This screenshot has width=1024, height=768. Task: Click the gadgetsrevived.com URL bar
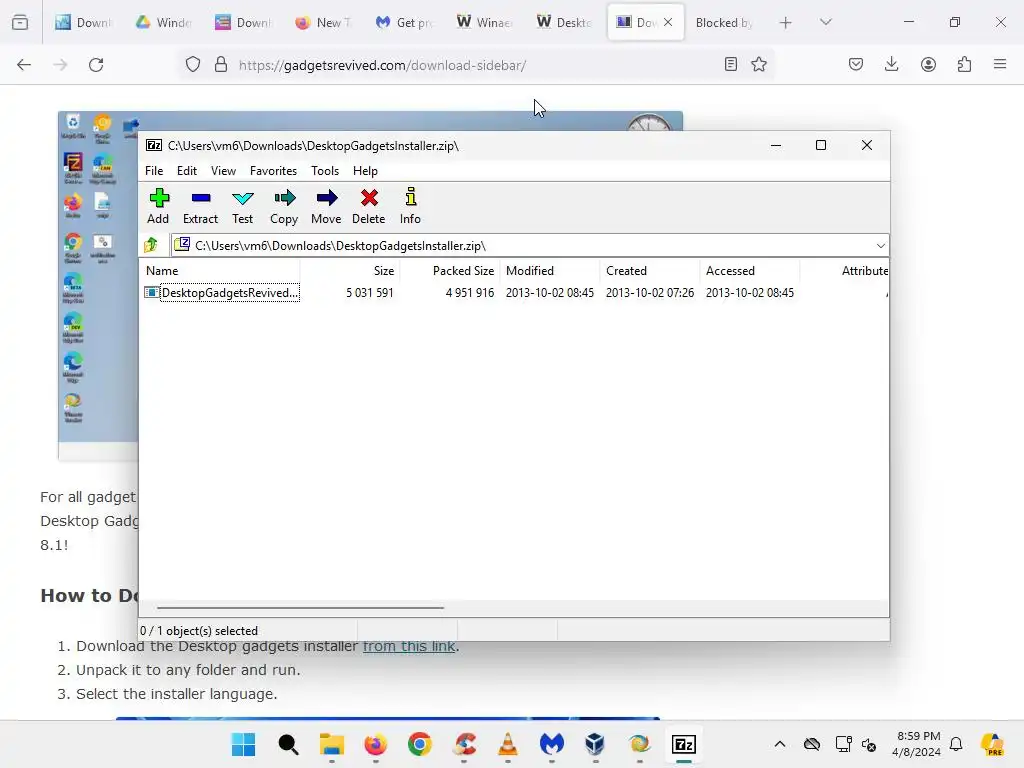click(477, 65)
